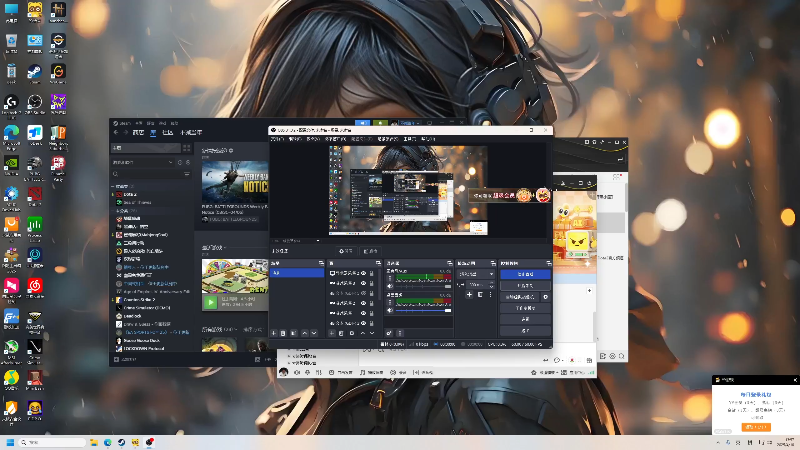
Task: Open the Windows Start menu
Action: click(10, 442)
